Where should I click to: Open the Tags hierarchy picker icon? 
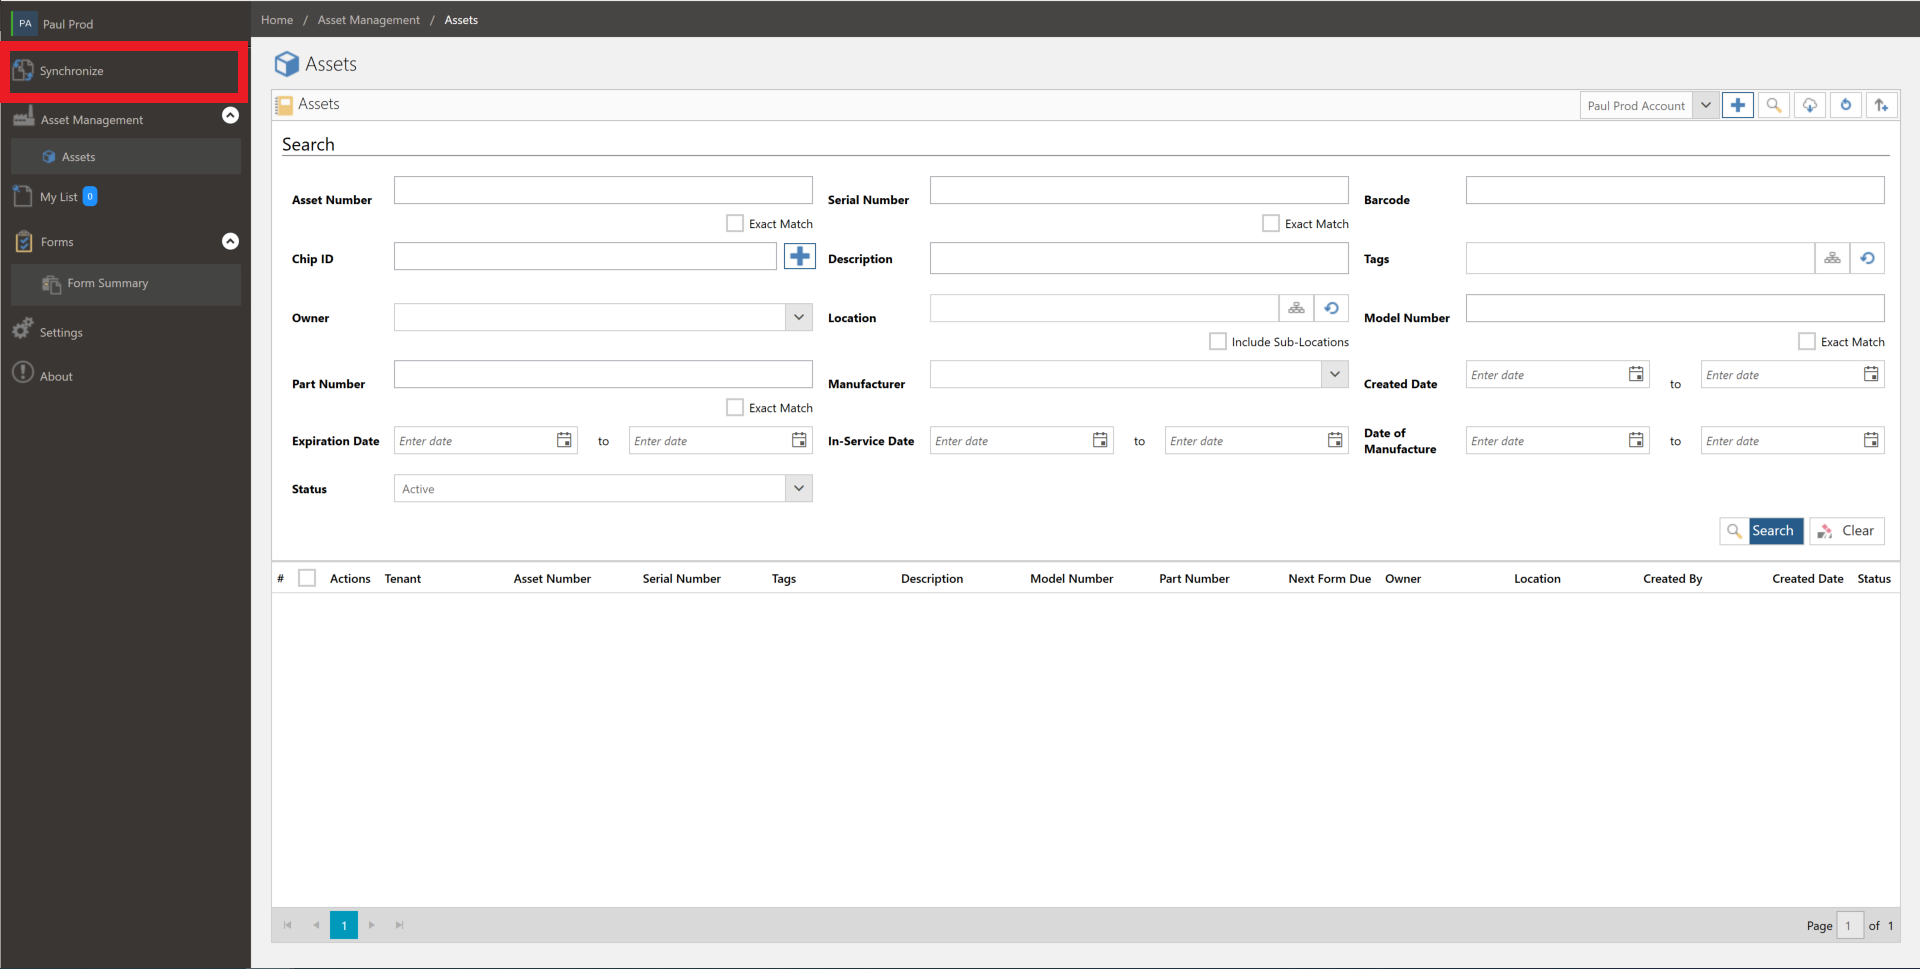point(1832,258)
